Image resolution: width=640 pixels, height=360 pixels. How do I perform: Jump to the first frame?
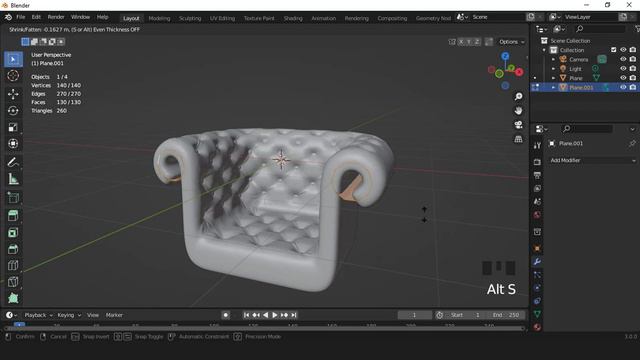246,315
